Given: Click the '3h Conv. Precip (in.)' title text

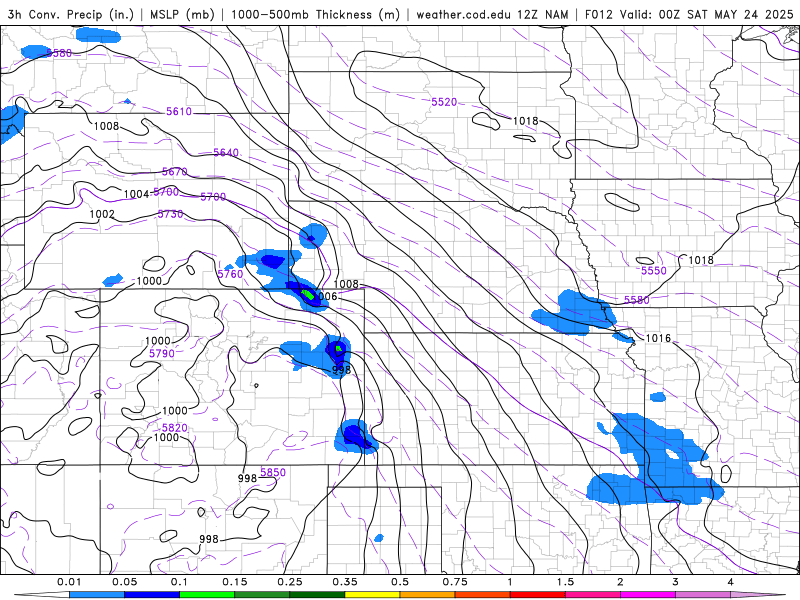Looking at the screenshot, I should 70,14.
